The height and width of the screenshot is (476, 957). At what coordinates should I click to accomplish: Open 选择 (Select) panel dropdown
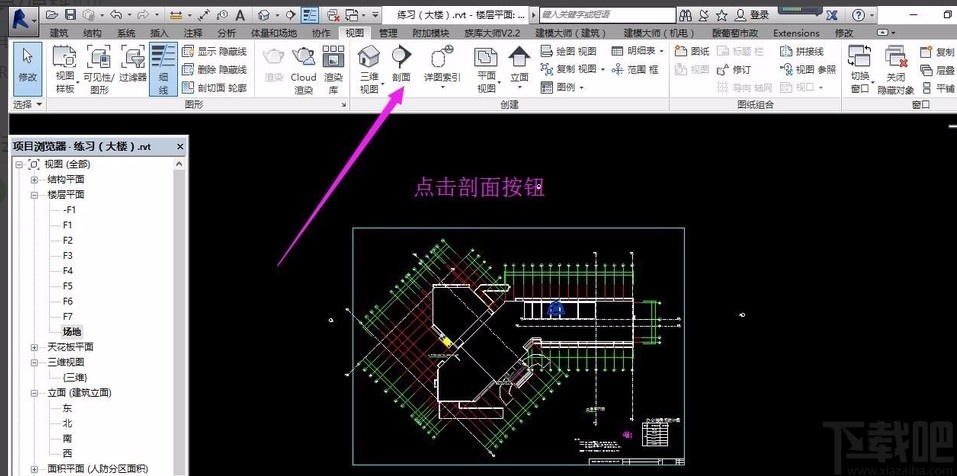(27, 104)
